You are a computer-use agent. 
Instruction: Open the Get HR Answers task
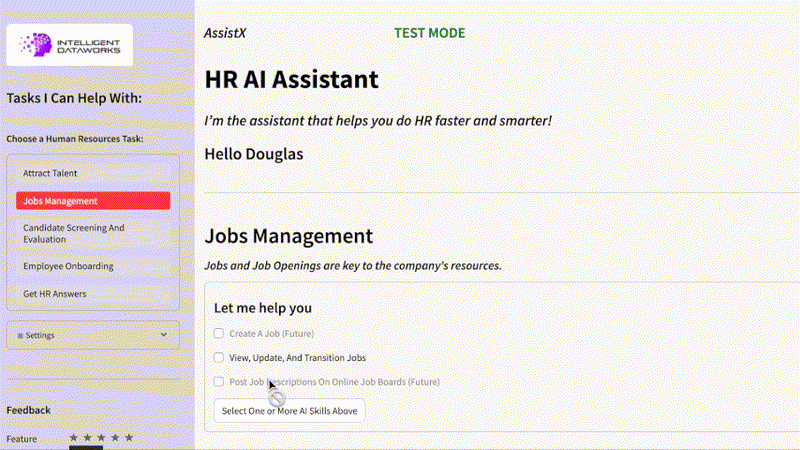pos(55,294)
